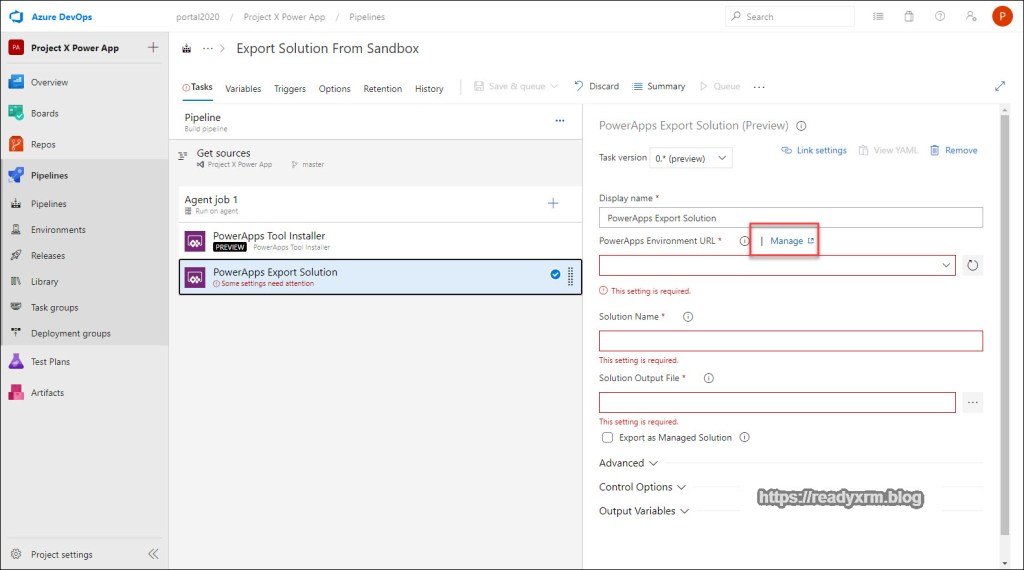Screen dimensions: 1024x570
Task: Enable the Export as Managed Solution checkbox
Action: click(x=607, y=438)
